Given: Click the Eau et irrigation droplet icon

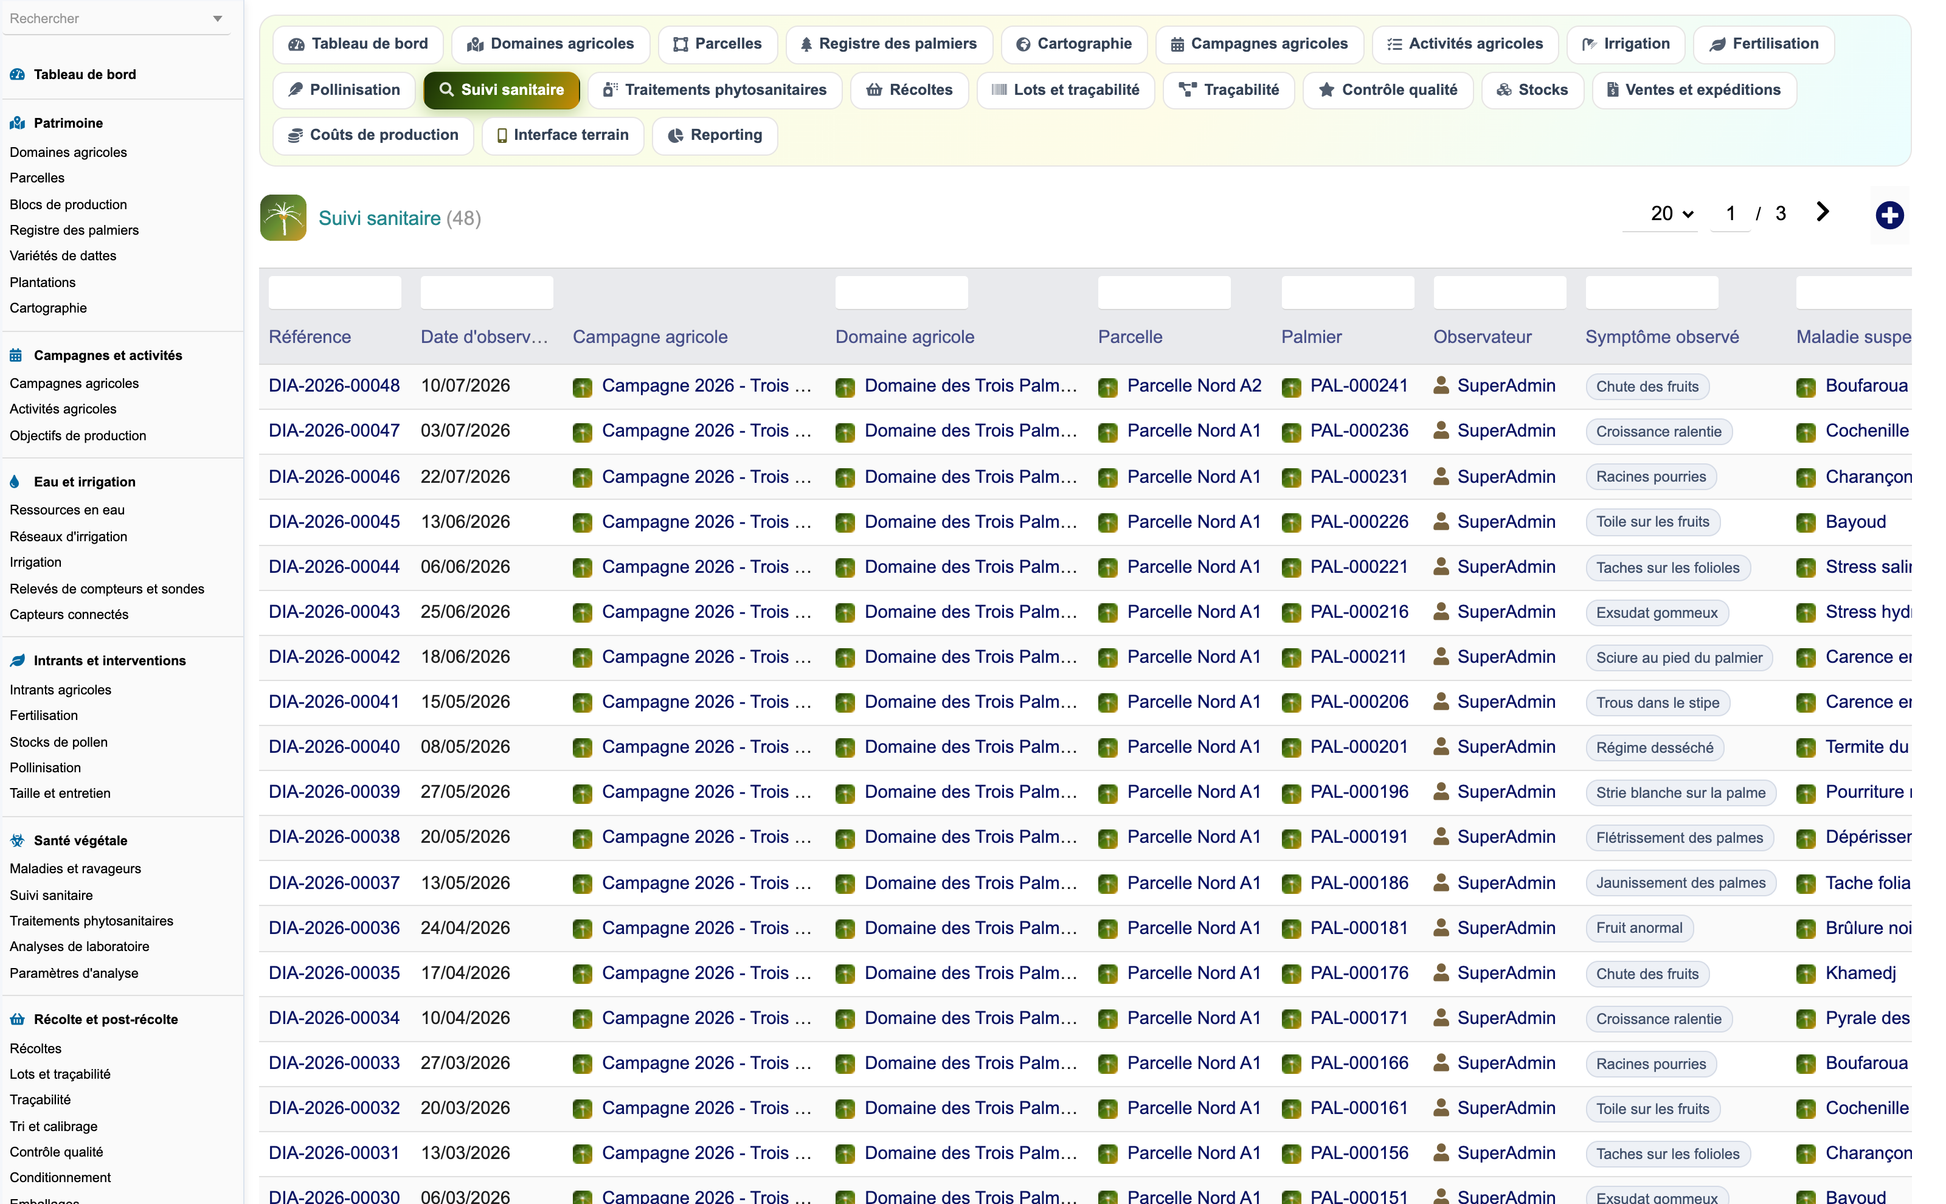Looking at the screenshot, I should 15,481.
